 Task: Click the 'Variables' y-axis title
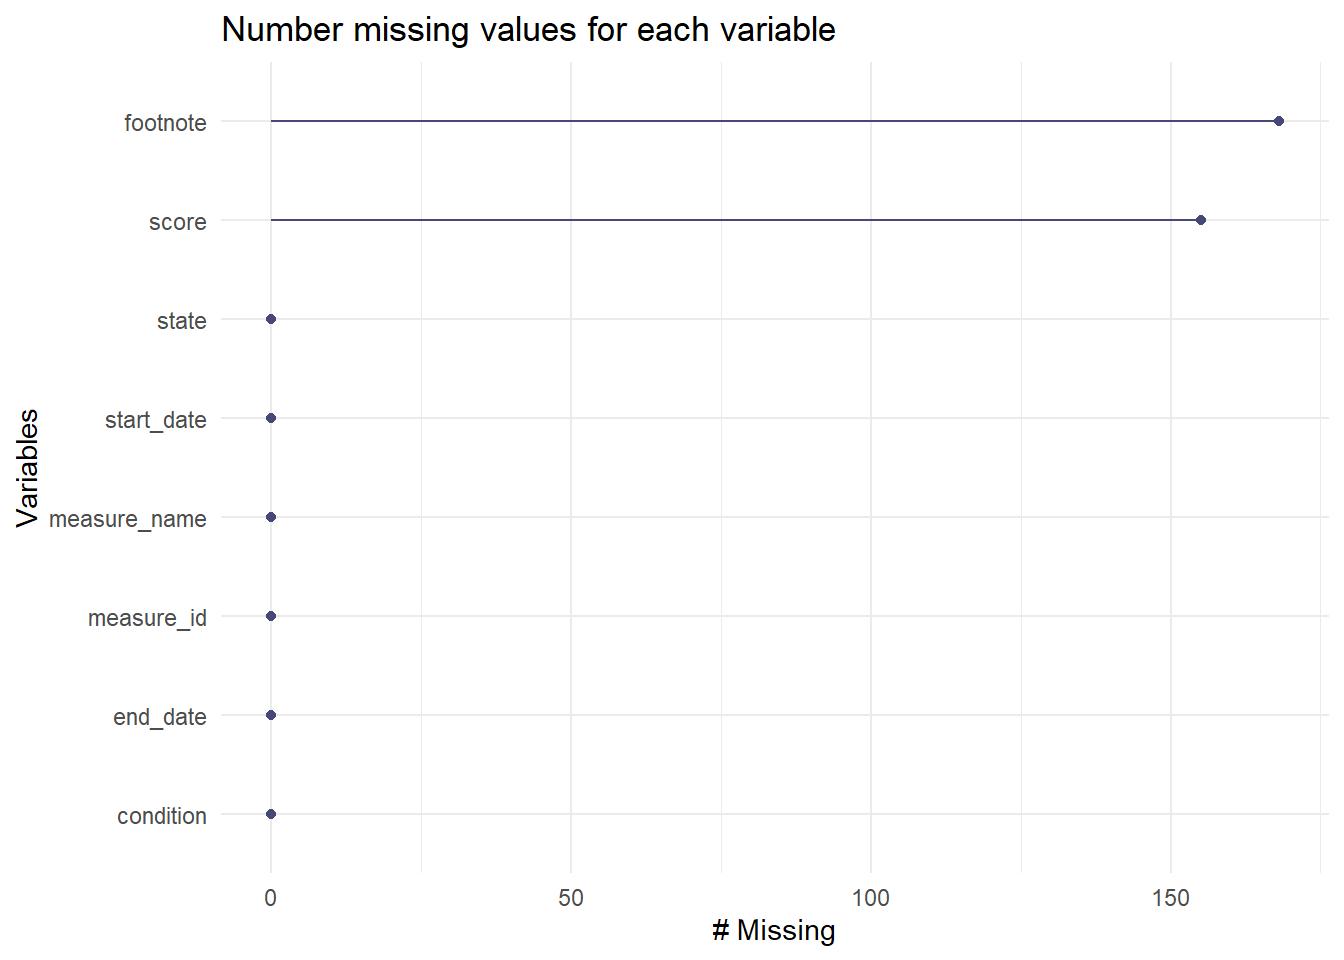[27, 467]
